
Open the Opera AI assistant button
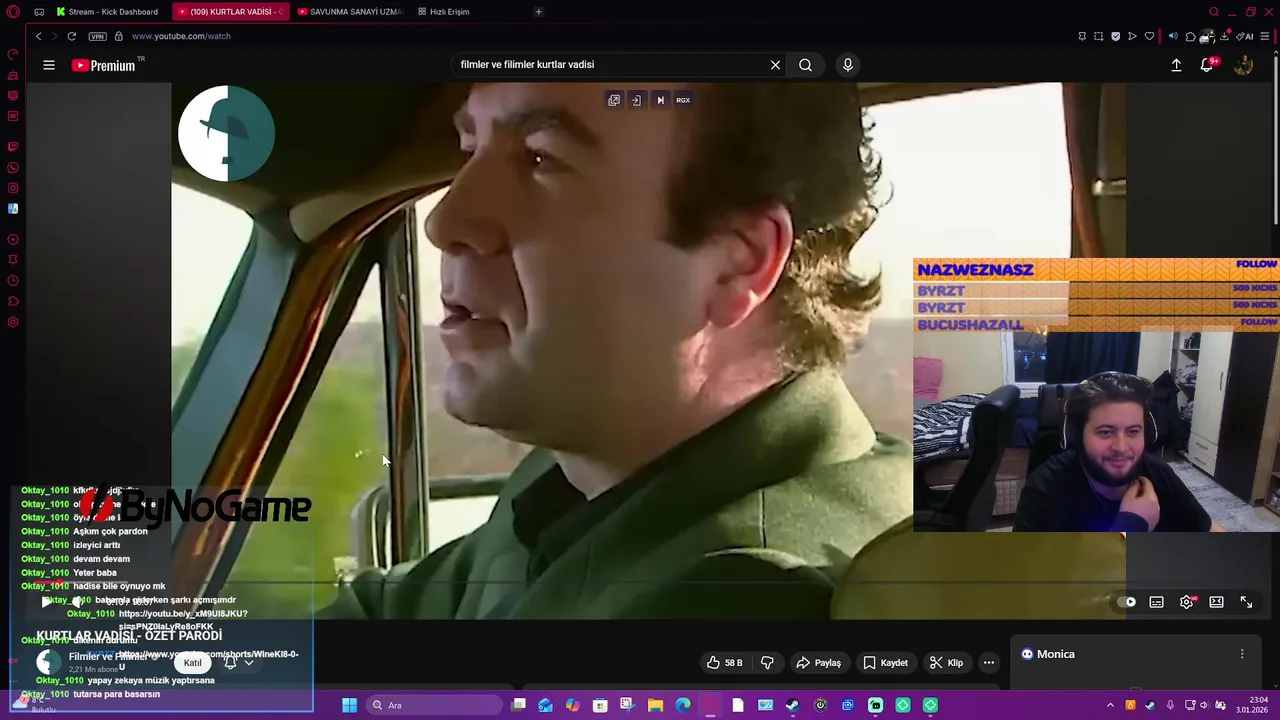tap(1246, 36)
